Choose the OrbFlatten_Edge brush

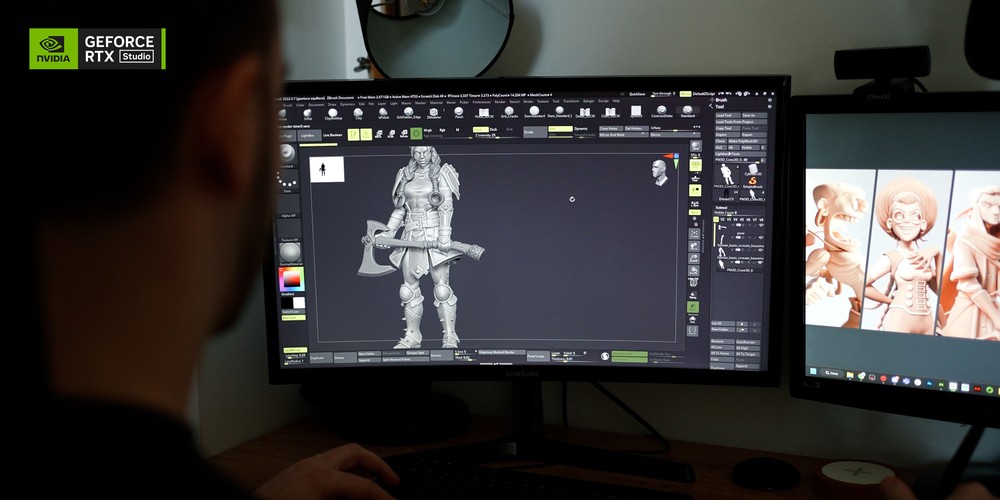[408, 111]
